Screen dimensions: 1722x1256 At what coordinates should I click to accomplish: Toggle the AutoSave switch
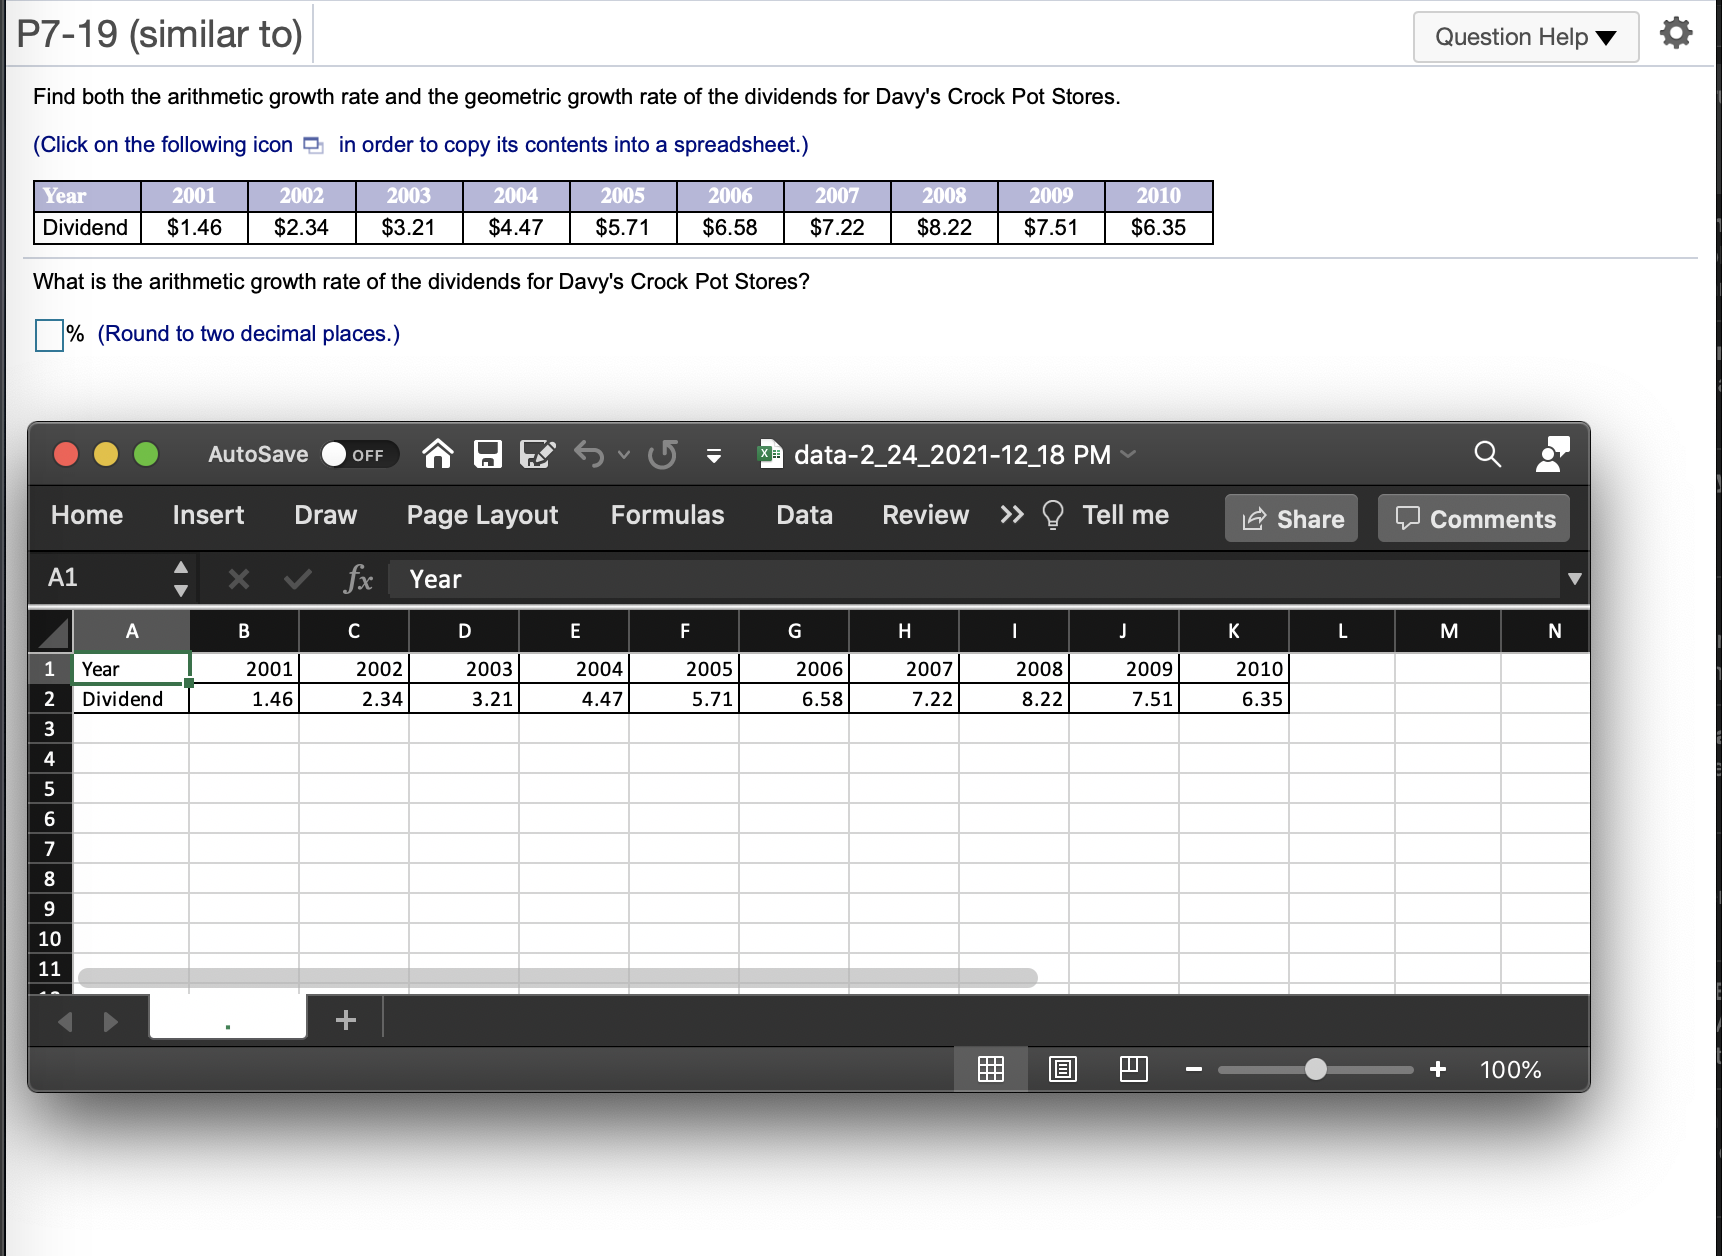359,454
